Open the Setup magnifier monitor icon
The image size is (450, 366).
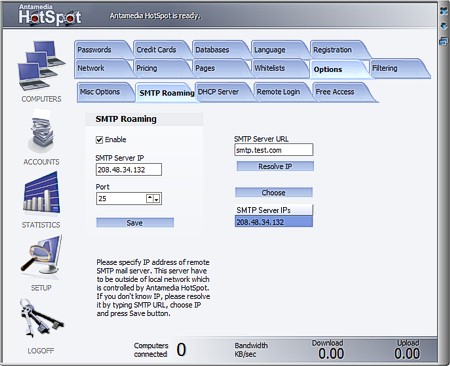(41, 256)
